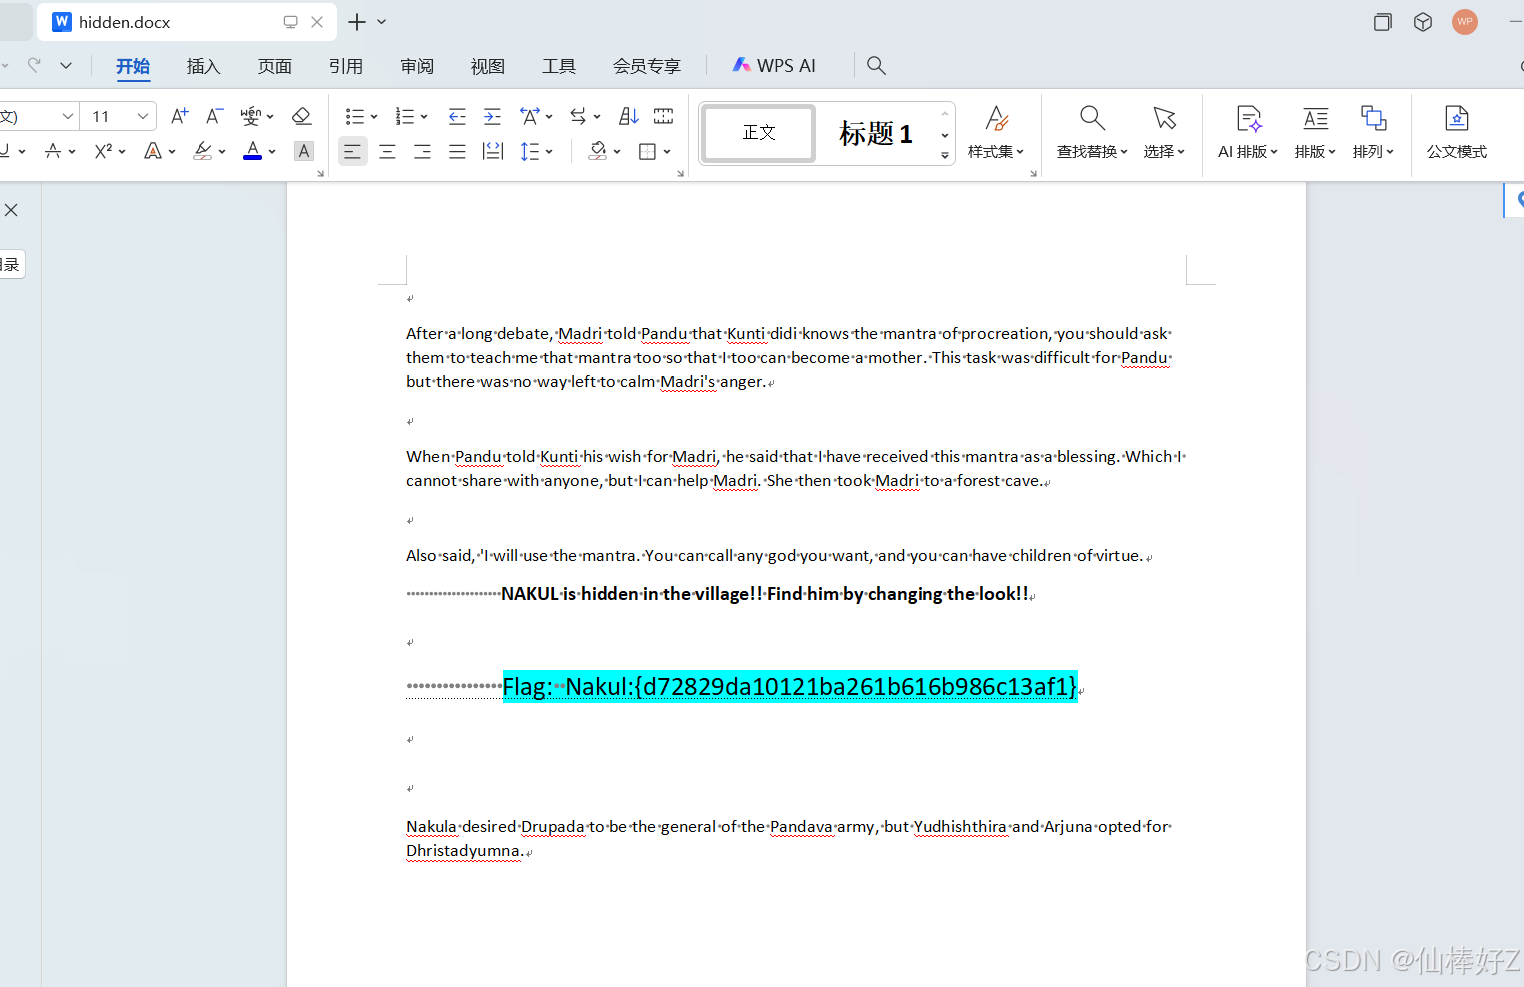Expand the highlight color dropdown arrow
1524x987 pixels.
tap(222, 152)
